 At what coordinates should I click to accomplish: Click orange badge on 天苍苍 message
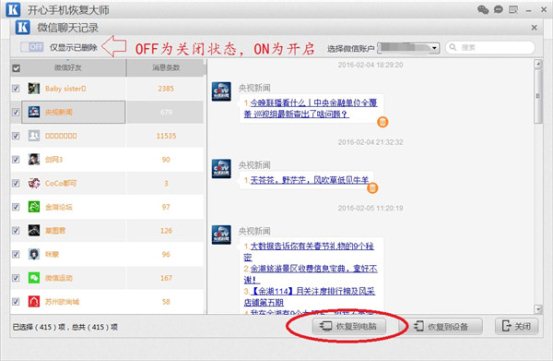[372, 188]
